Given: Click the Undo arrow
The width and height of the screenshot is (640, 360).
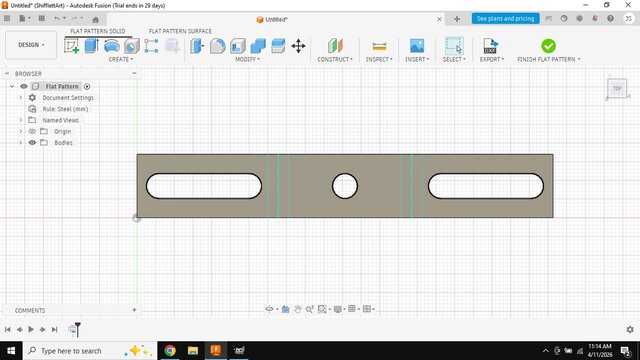Looking at the screenshot, I should (x=57, y=18).
